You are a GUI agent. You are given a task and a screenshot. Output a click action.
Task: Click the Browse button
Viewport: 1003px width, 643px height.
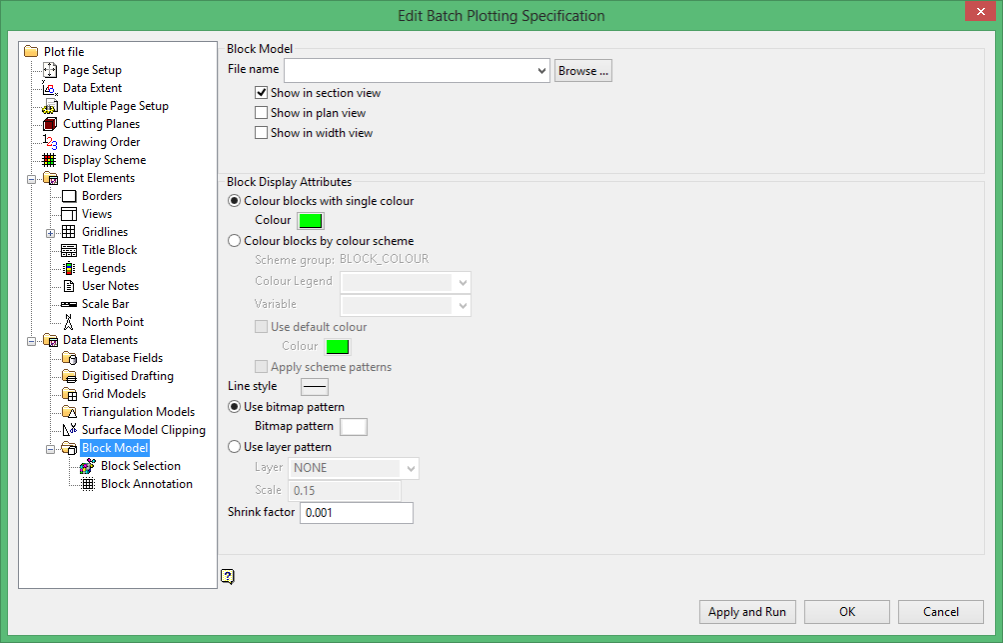click(583, 71)
